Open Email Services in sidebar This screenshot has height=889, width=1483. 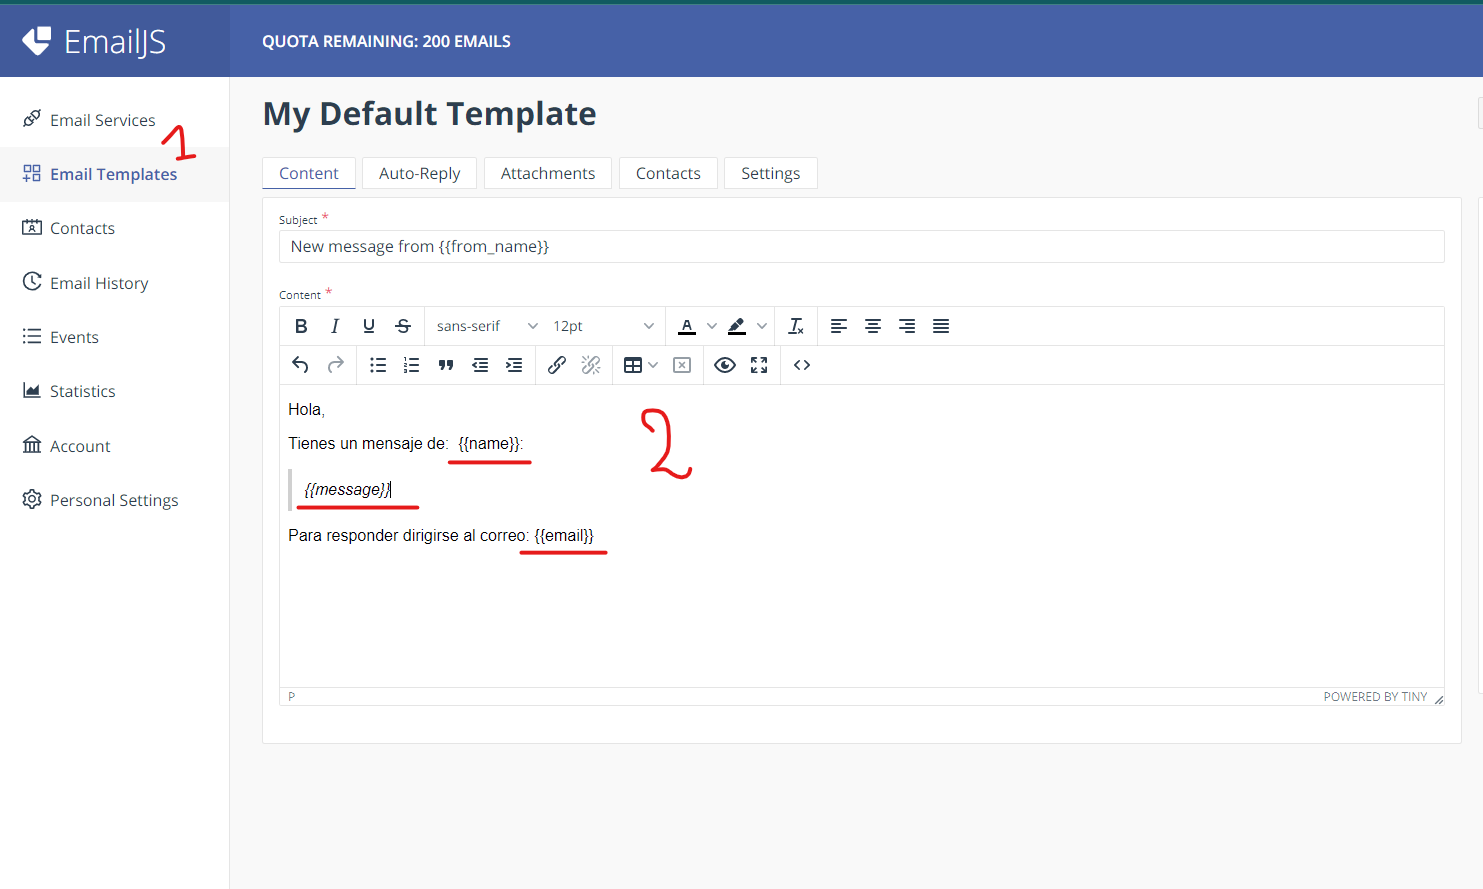pyautogui.click(x=103, y=120)
